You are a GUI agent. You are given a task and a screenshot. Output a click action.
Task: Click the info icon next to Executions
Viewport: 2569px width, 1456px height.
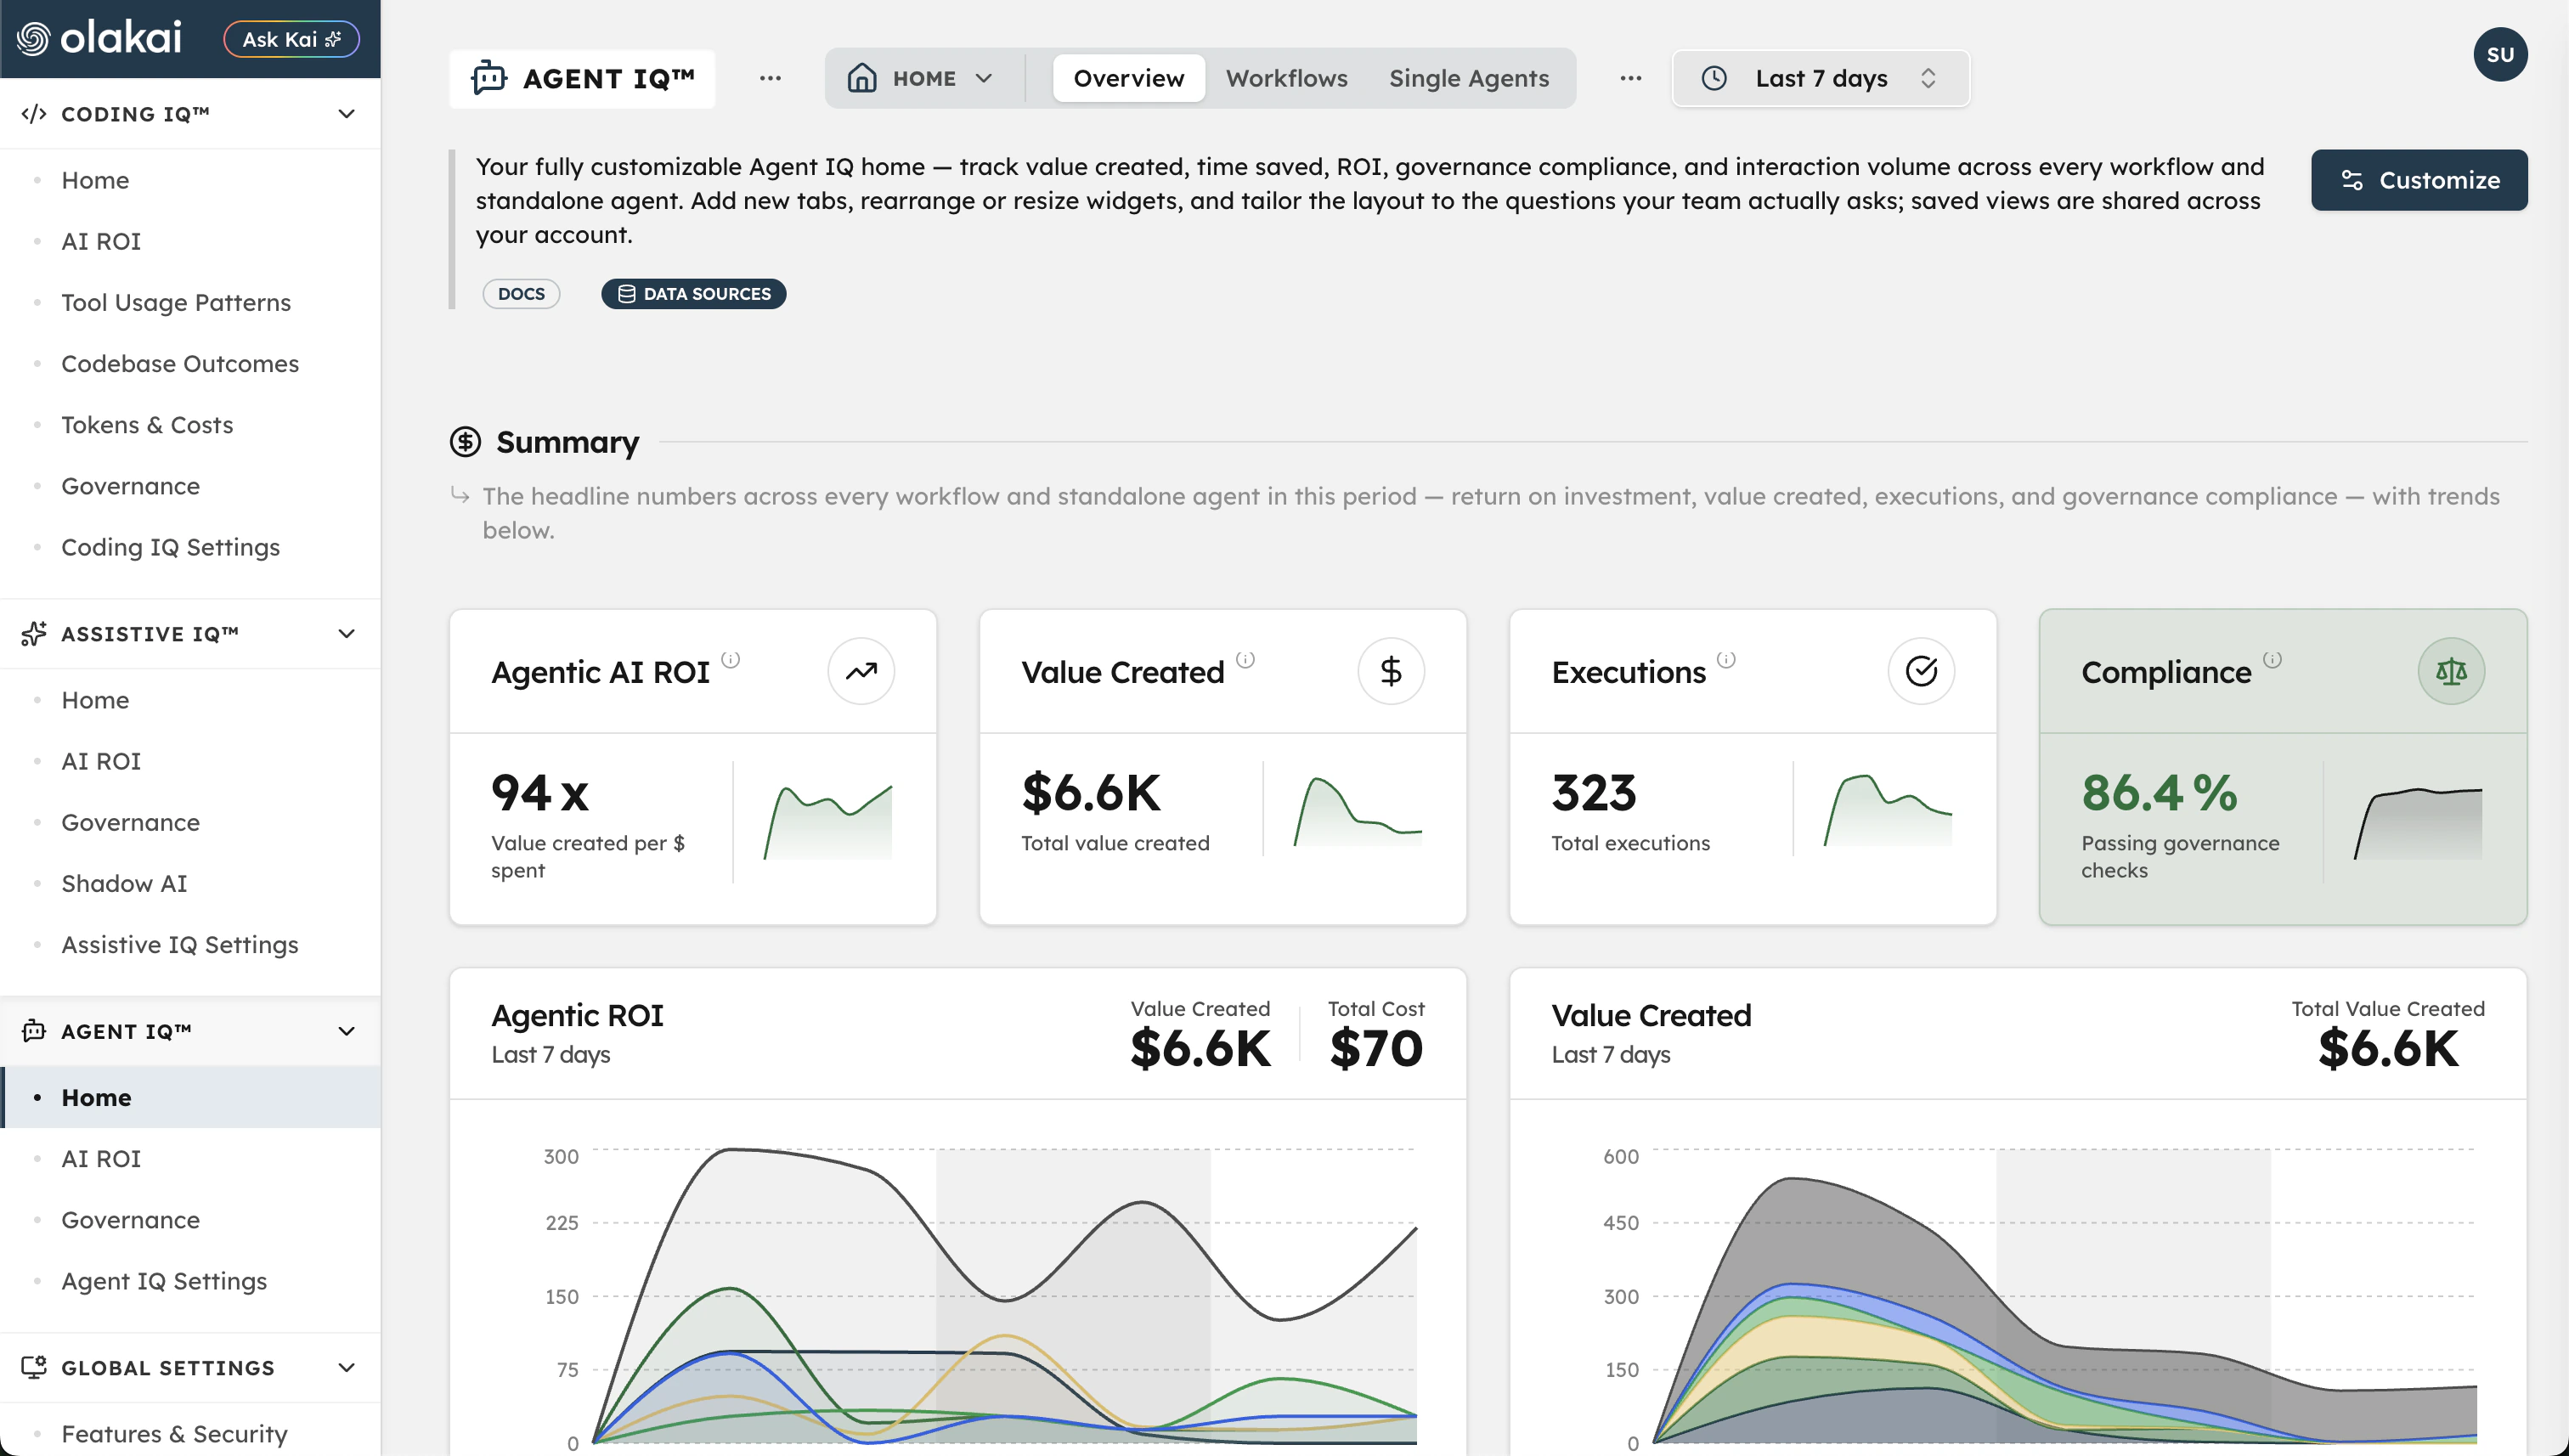point(1727,659)
